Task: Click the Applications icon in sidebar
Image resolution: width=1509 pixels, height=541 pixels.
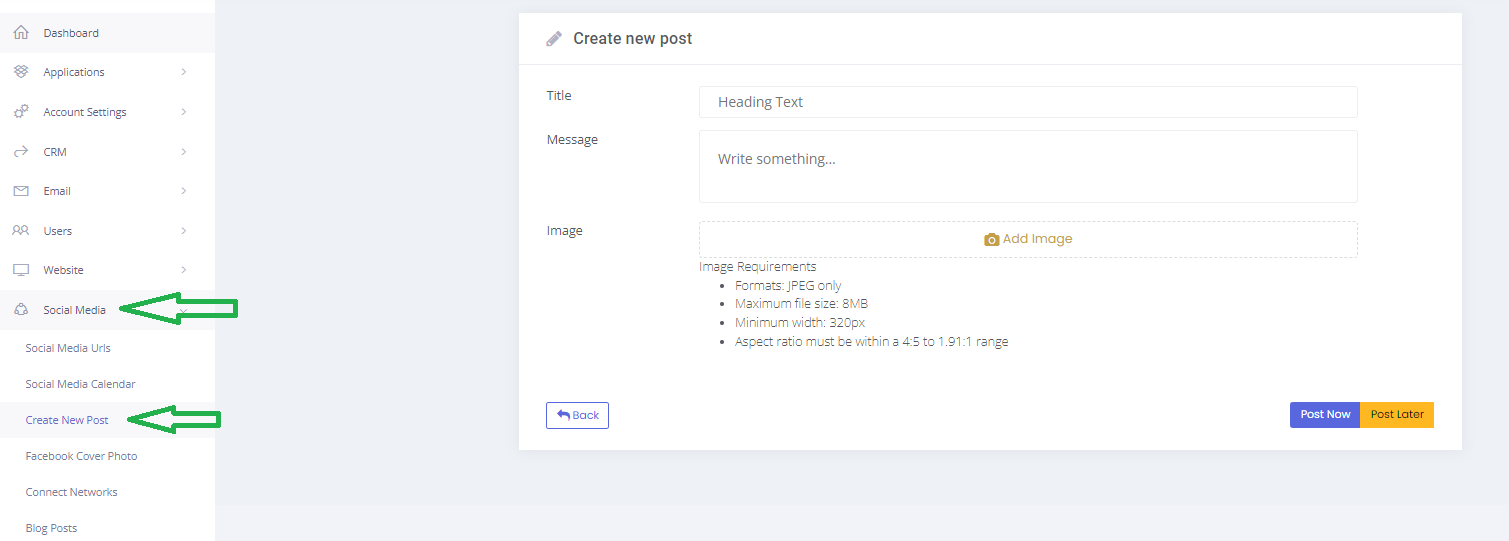Action: click(21, 72)
